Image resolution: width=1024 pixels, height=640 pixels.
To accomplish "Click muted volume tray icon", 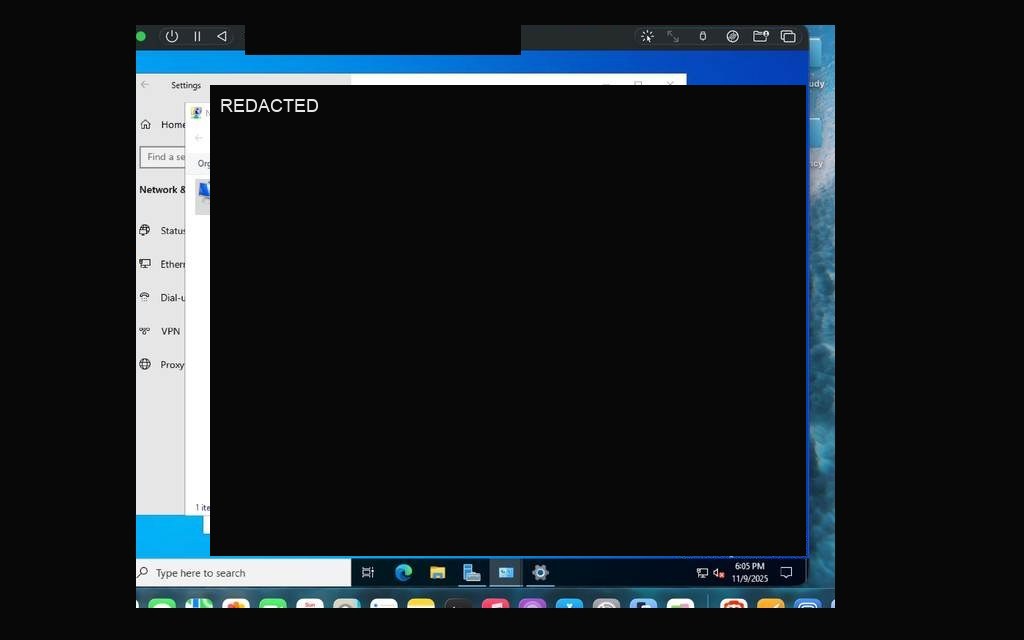I will tap(719, 573).
